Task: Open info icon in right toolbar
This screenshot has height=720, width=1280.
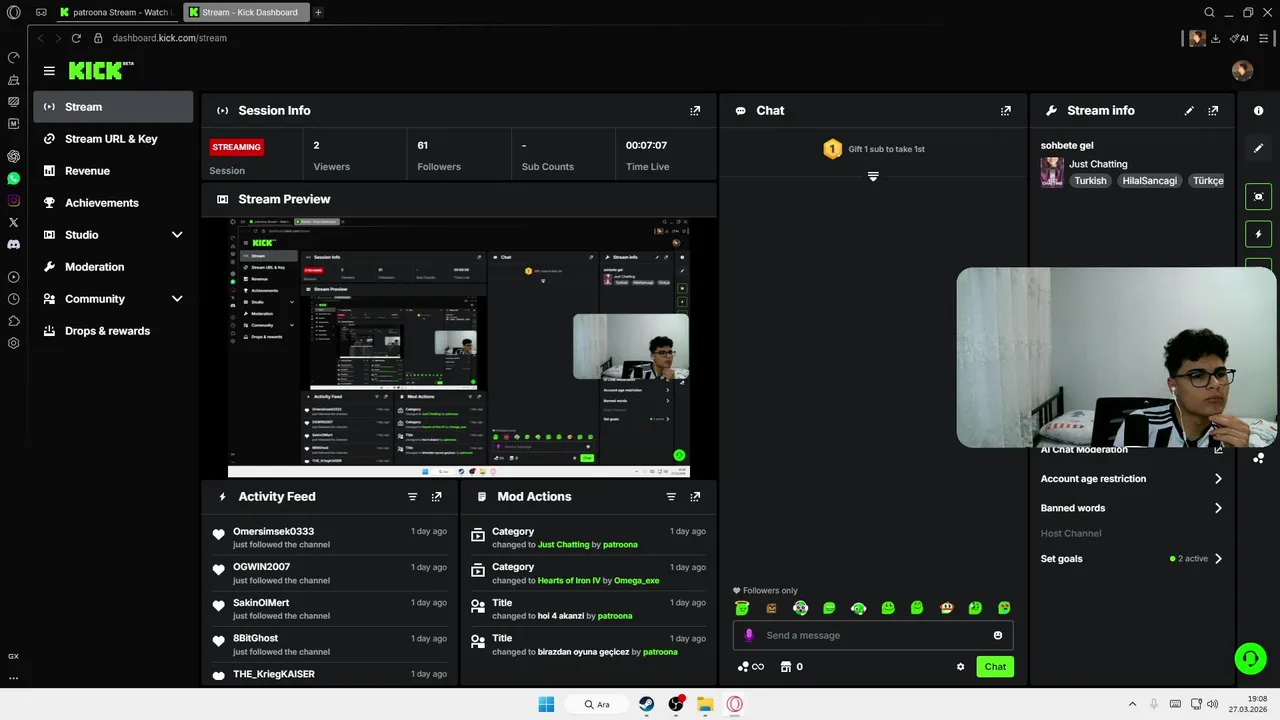Action: pyautogui.click(x=1259, y=111)
